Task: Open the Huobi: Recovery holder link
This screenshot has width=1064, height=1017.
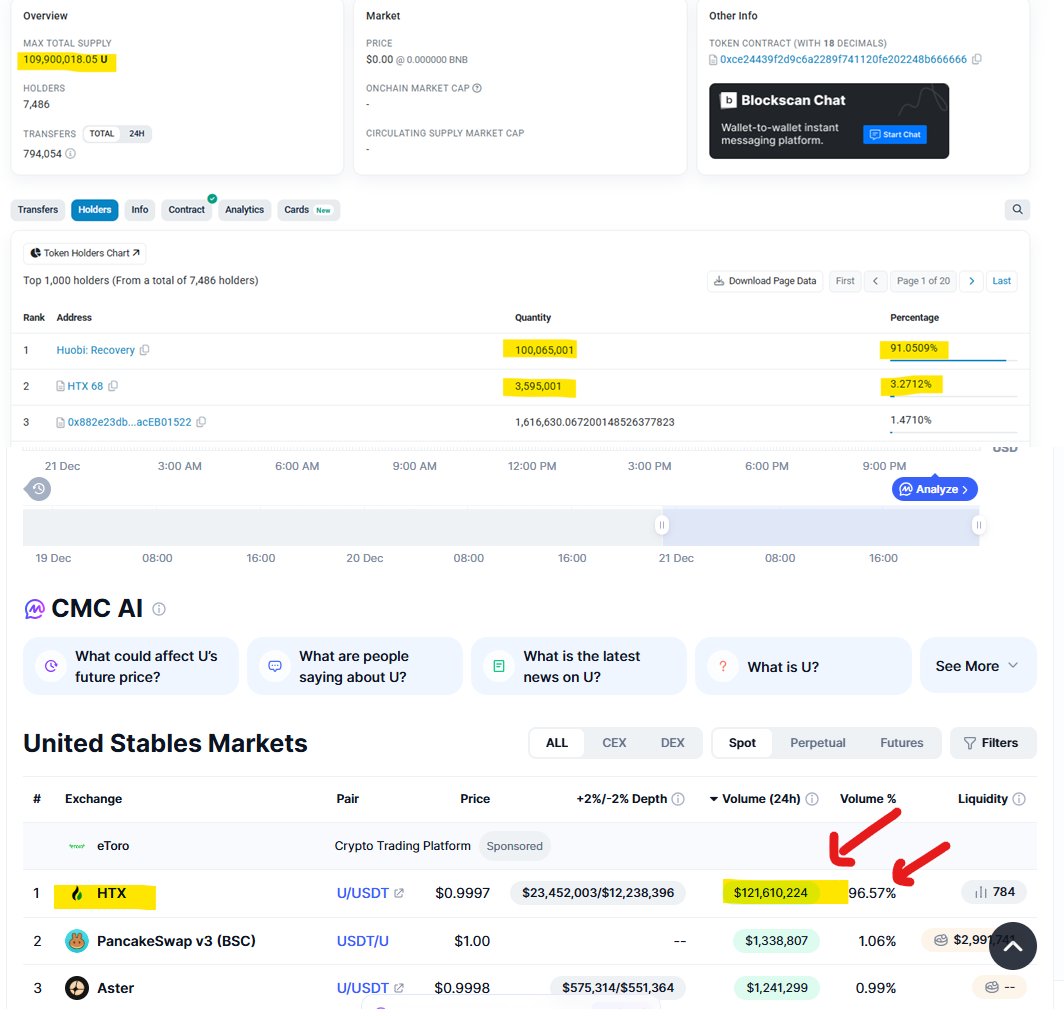Action: click(96, 350)
